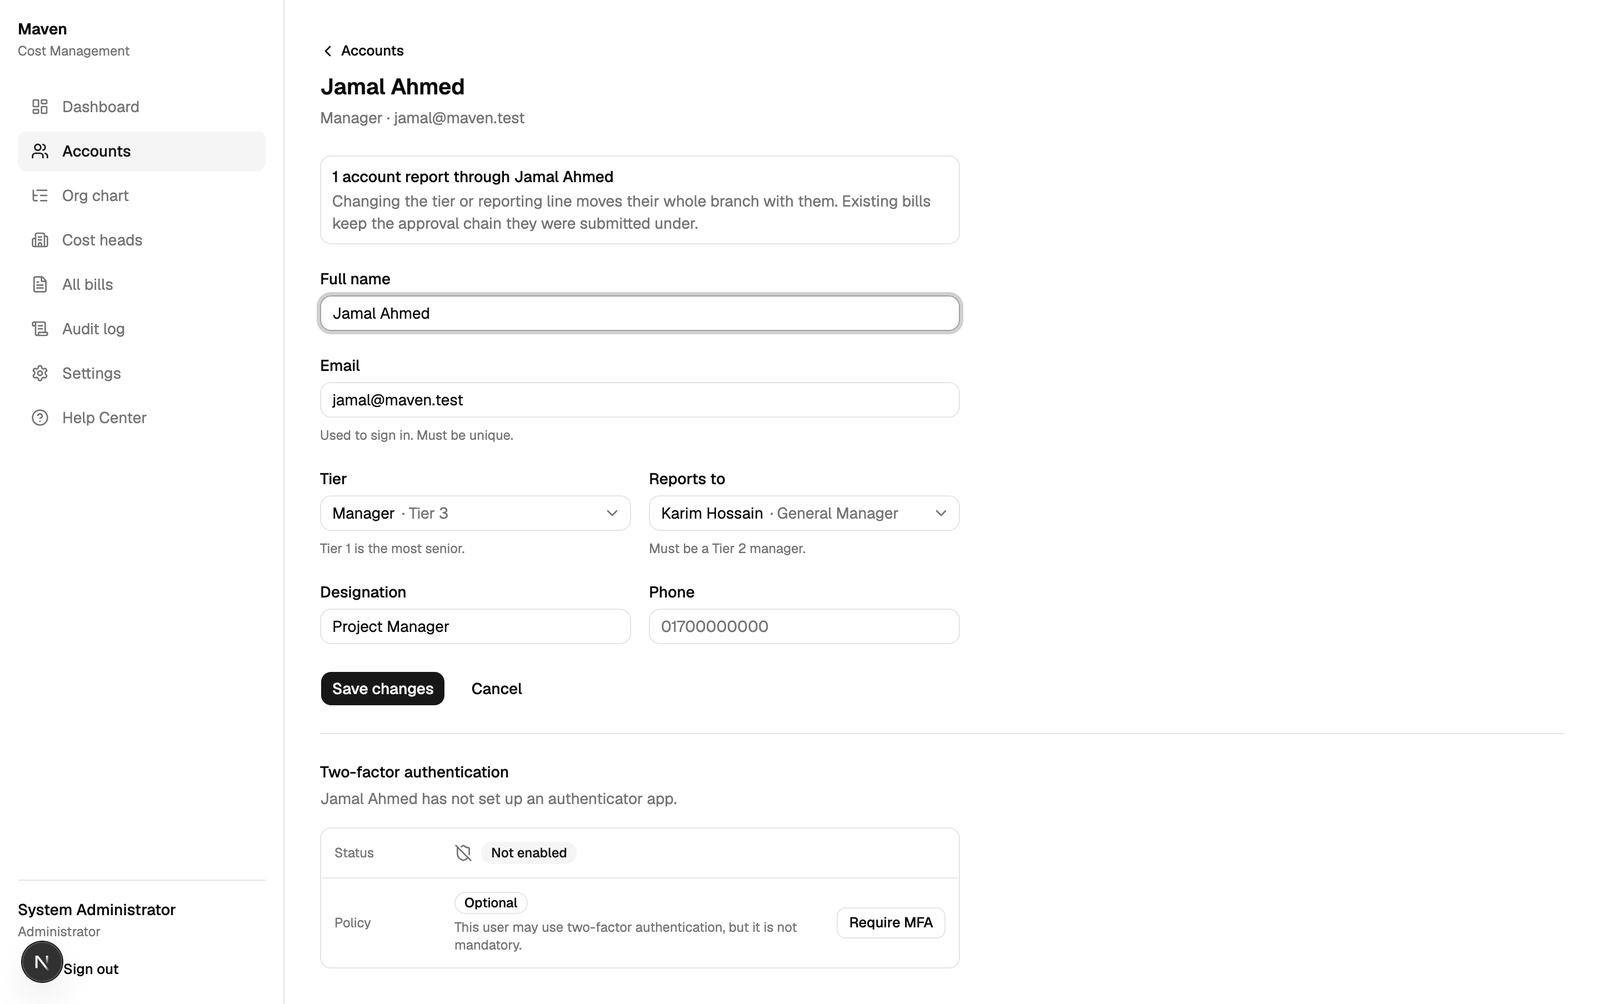Go to All bills menu item

[x=142, y=285]
